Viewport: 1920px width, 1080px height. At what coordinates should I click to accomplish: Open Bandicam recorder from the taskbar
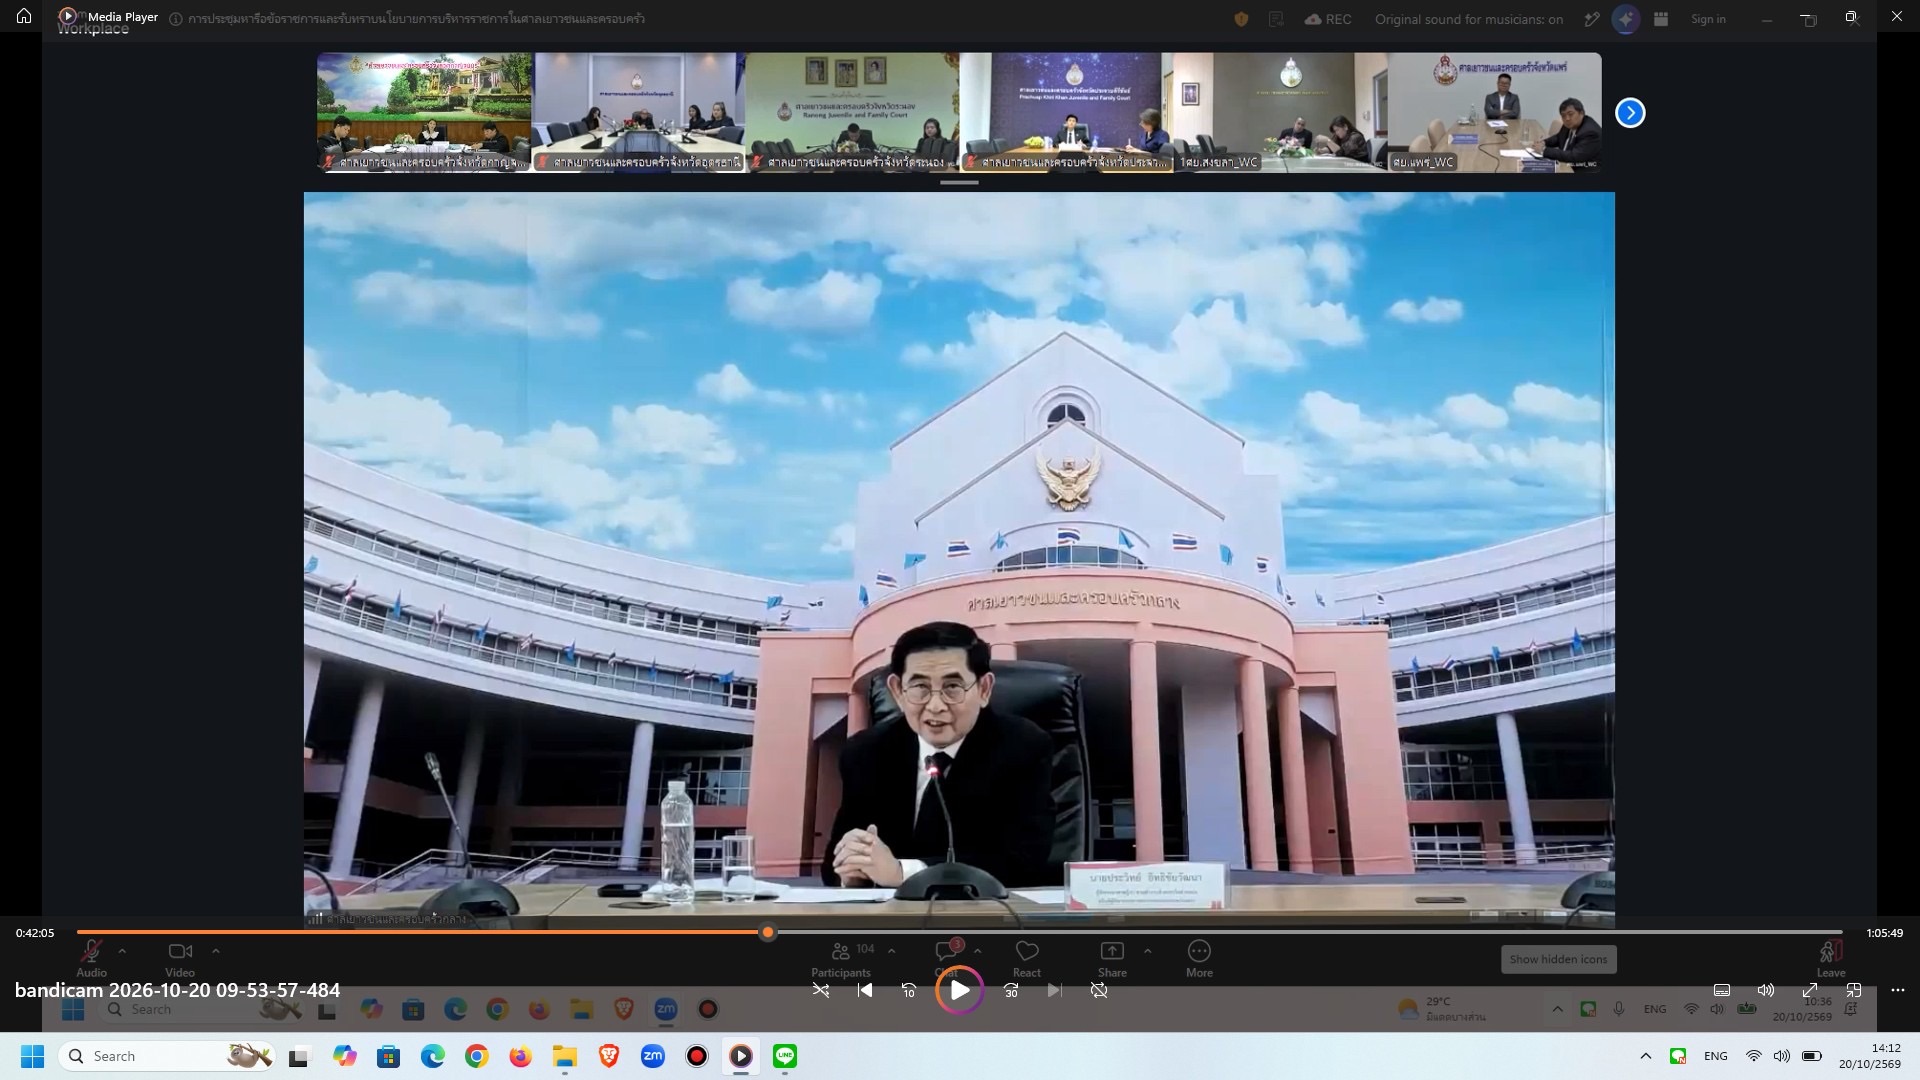tap(697, 1056)
